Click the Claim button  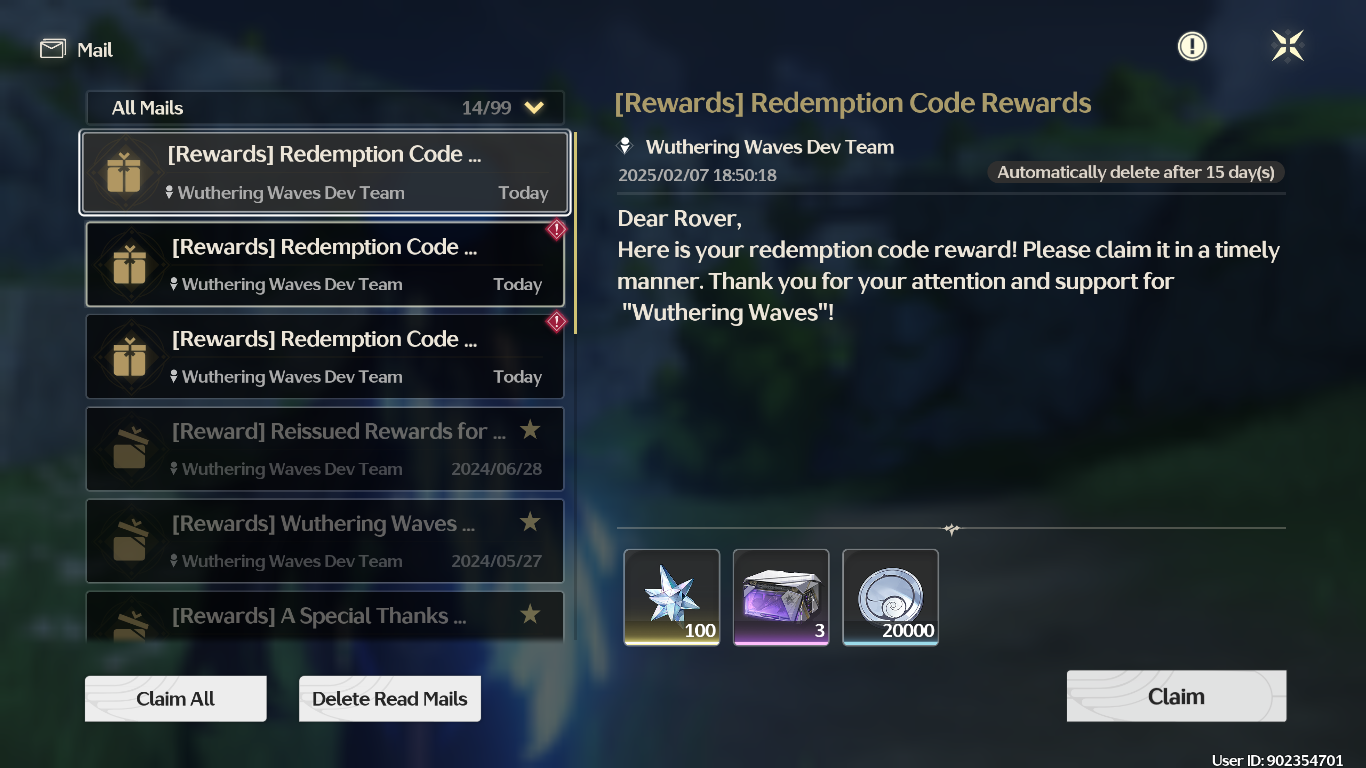(x=1176, y=696)
